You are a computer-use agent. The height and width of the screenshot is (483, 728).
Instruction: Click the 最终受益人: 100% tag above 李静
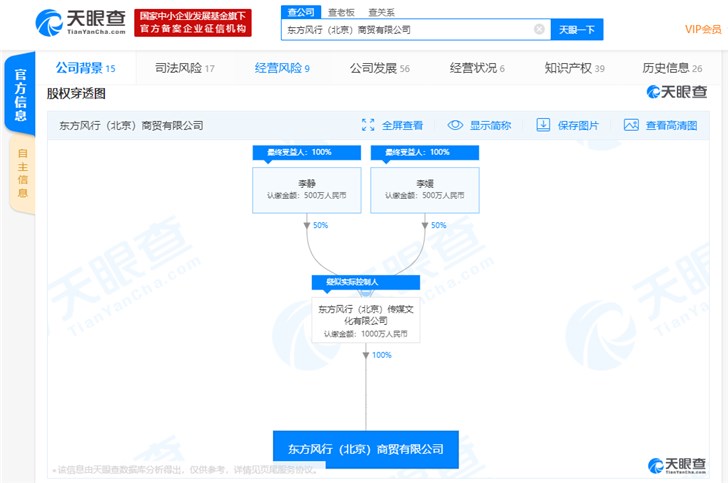307,152
